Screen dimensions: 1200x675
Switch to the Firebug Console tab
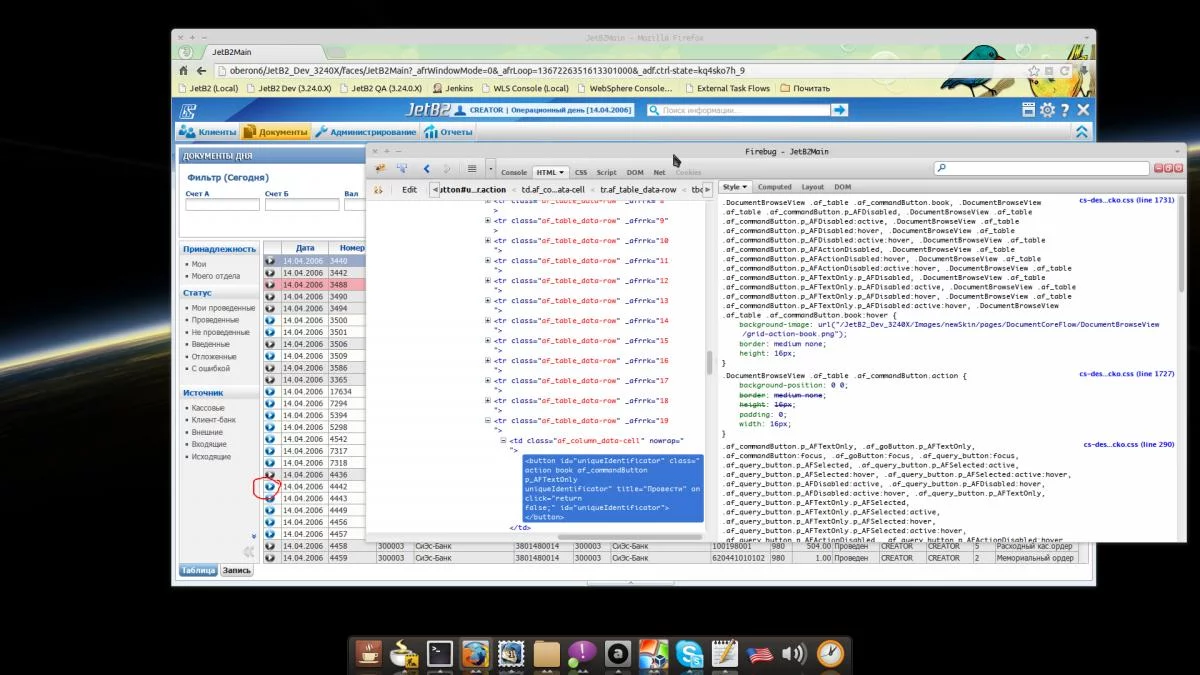[x=513, y=172]
